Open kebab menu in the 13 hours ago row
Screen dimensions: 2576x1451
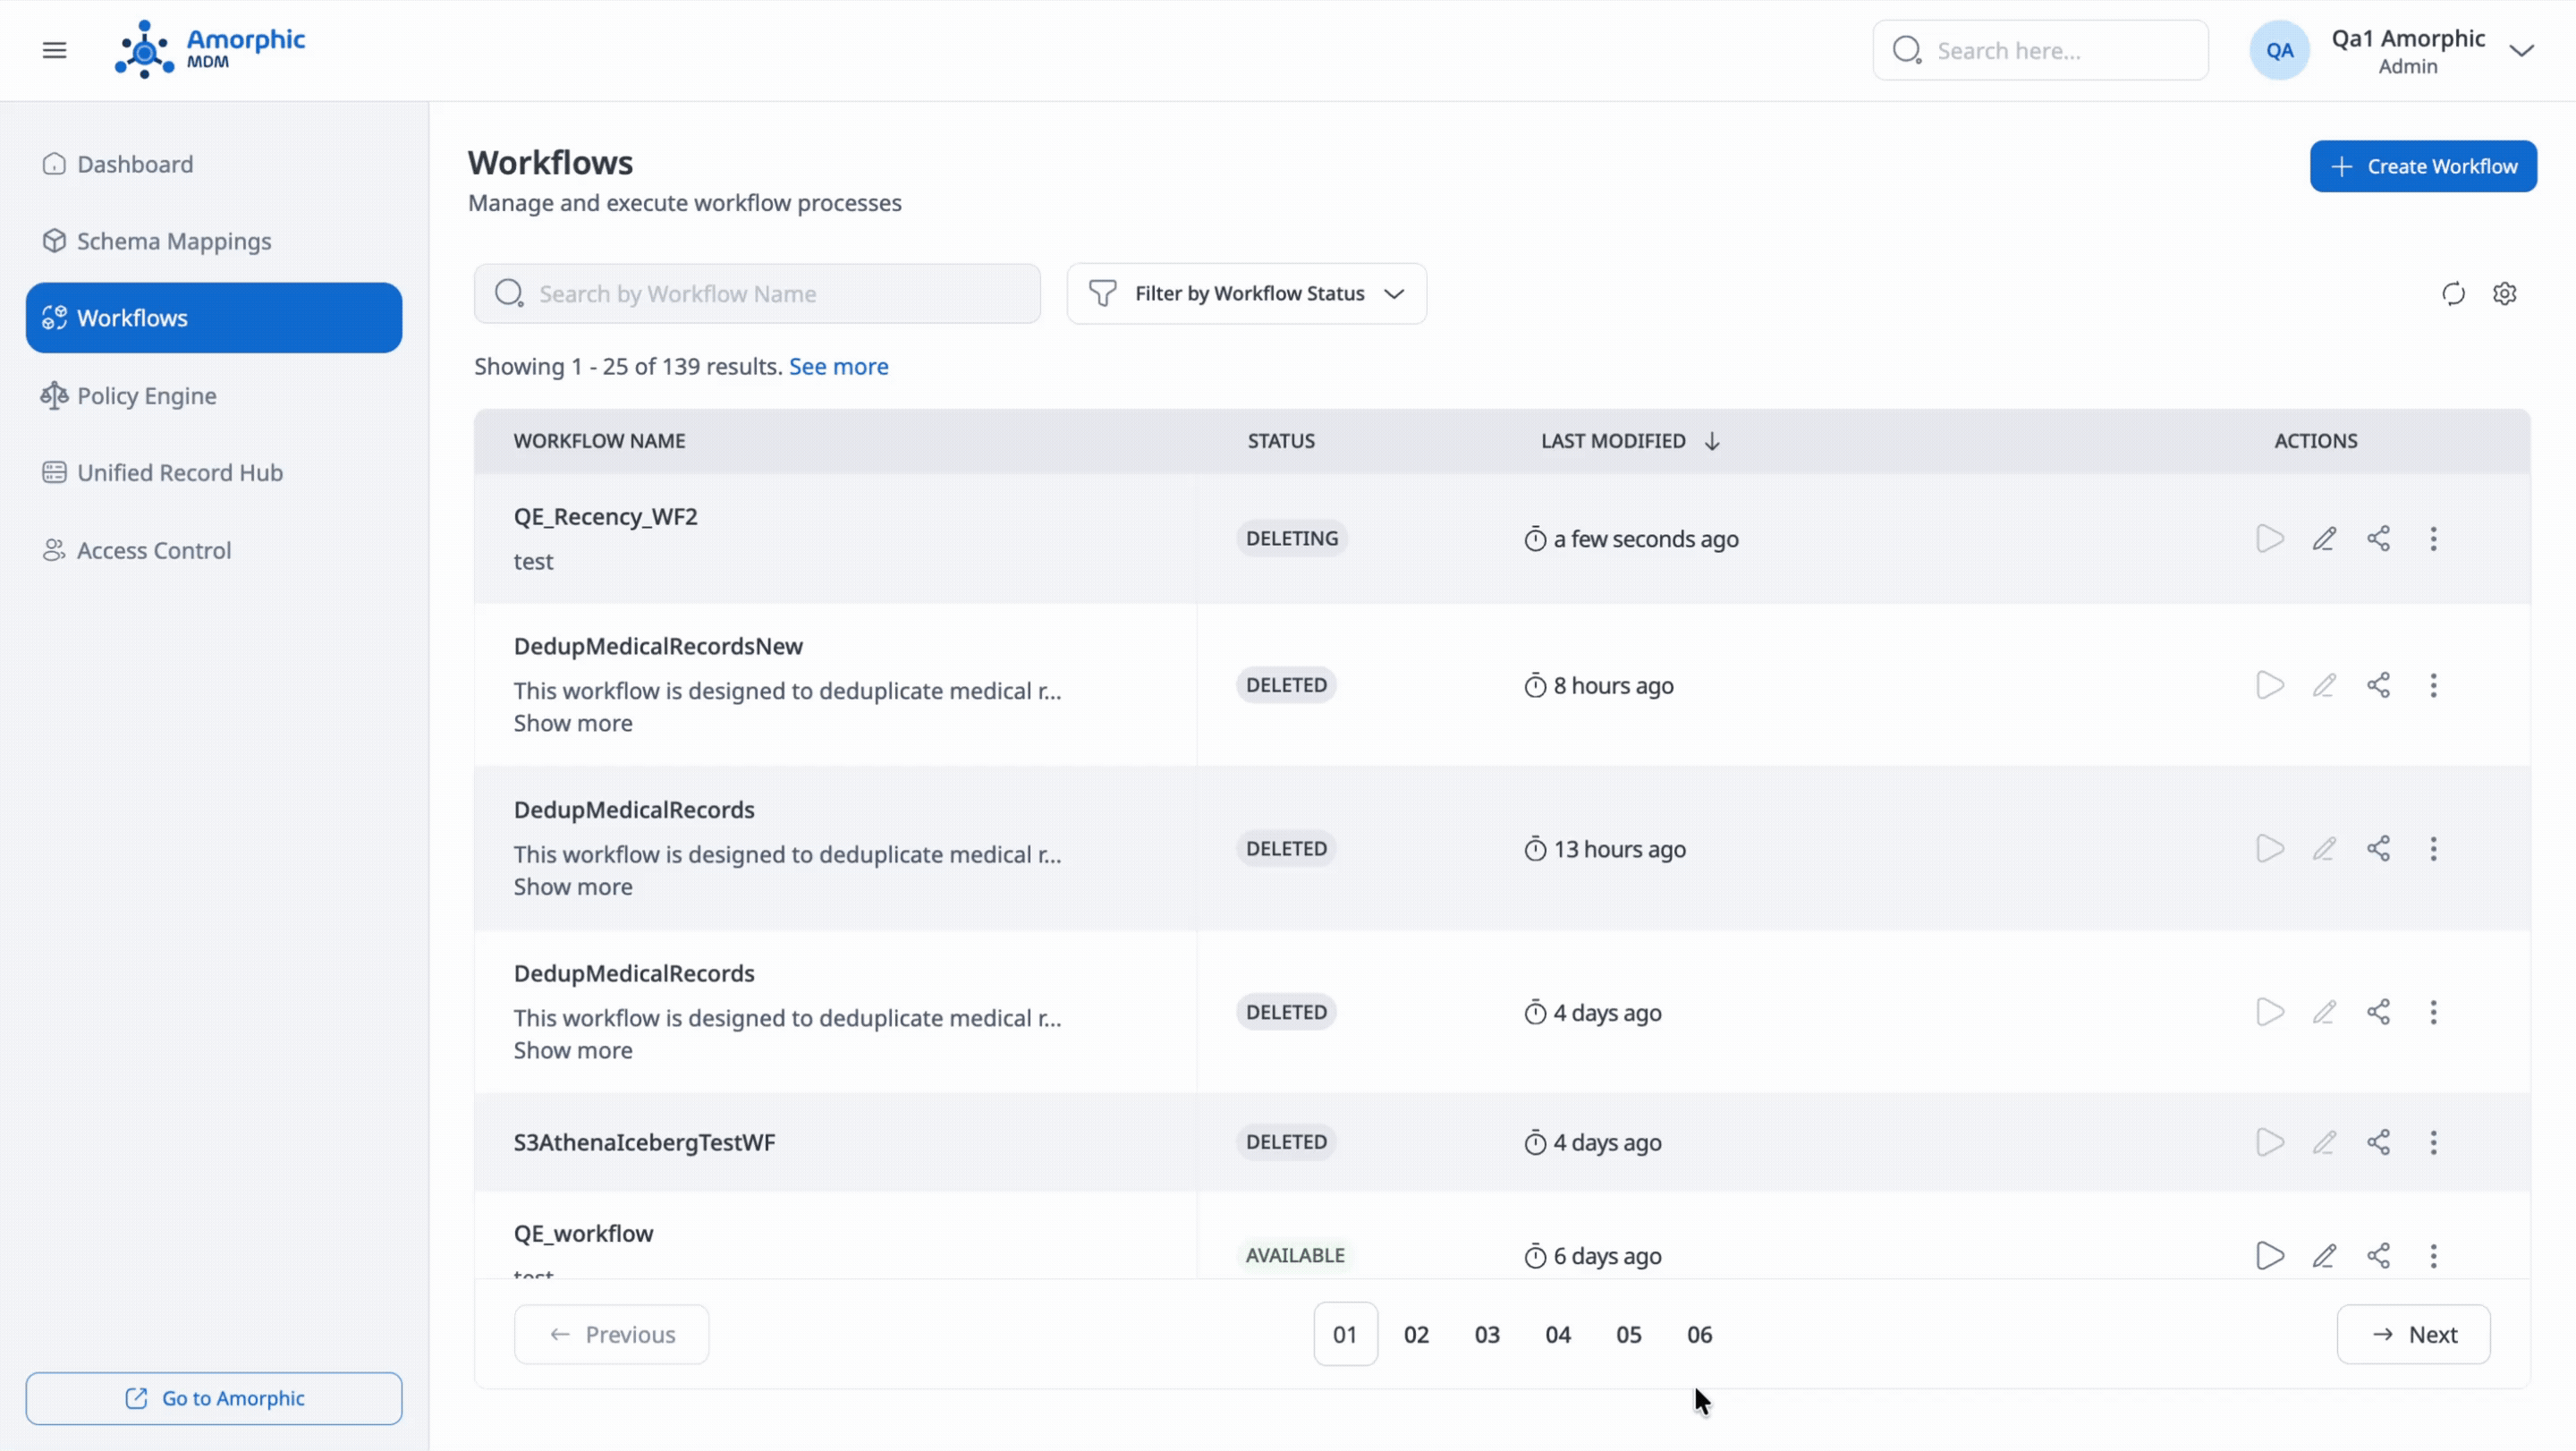point(2433,849)
